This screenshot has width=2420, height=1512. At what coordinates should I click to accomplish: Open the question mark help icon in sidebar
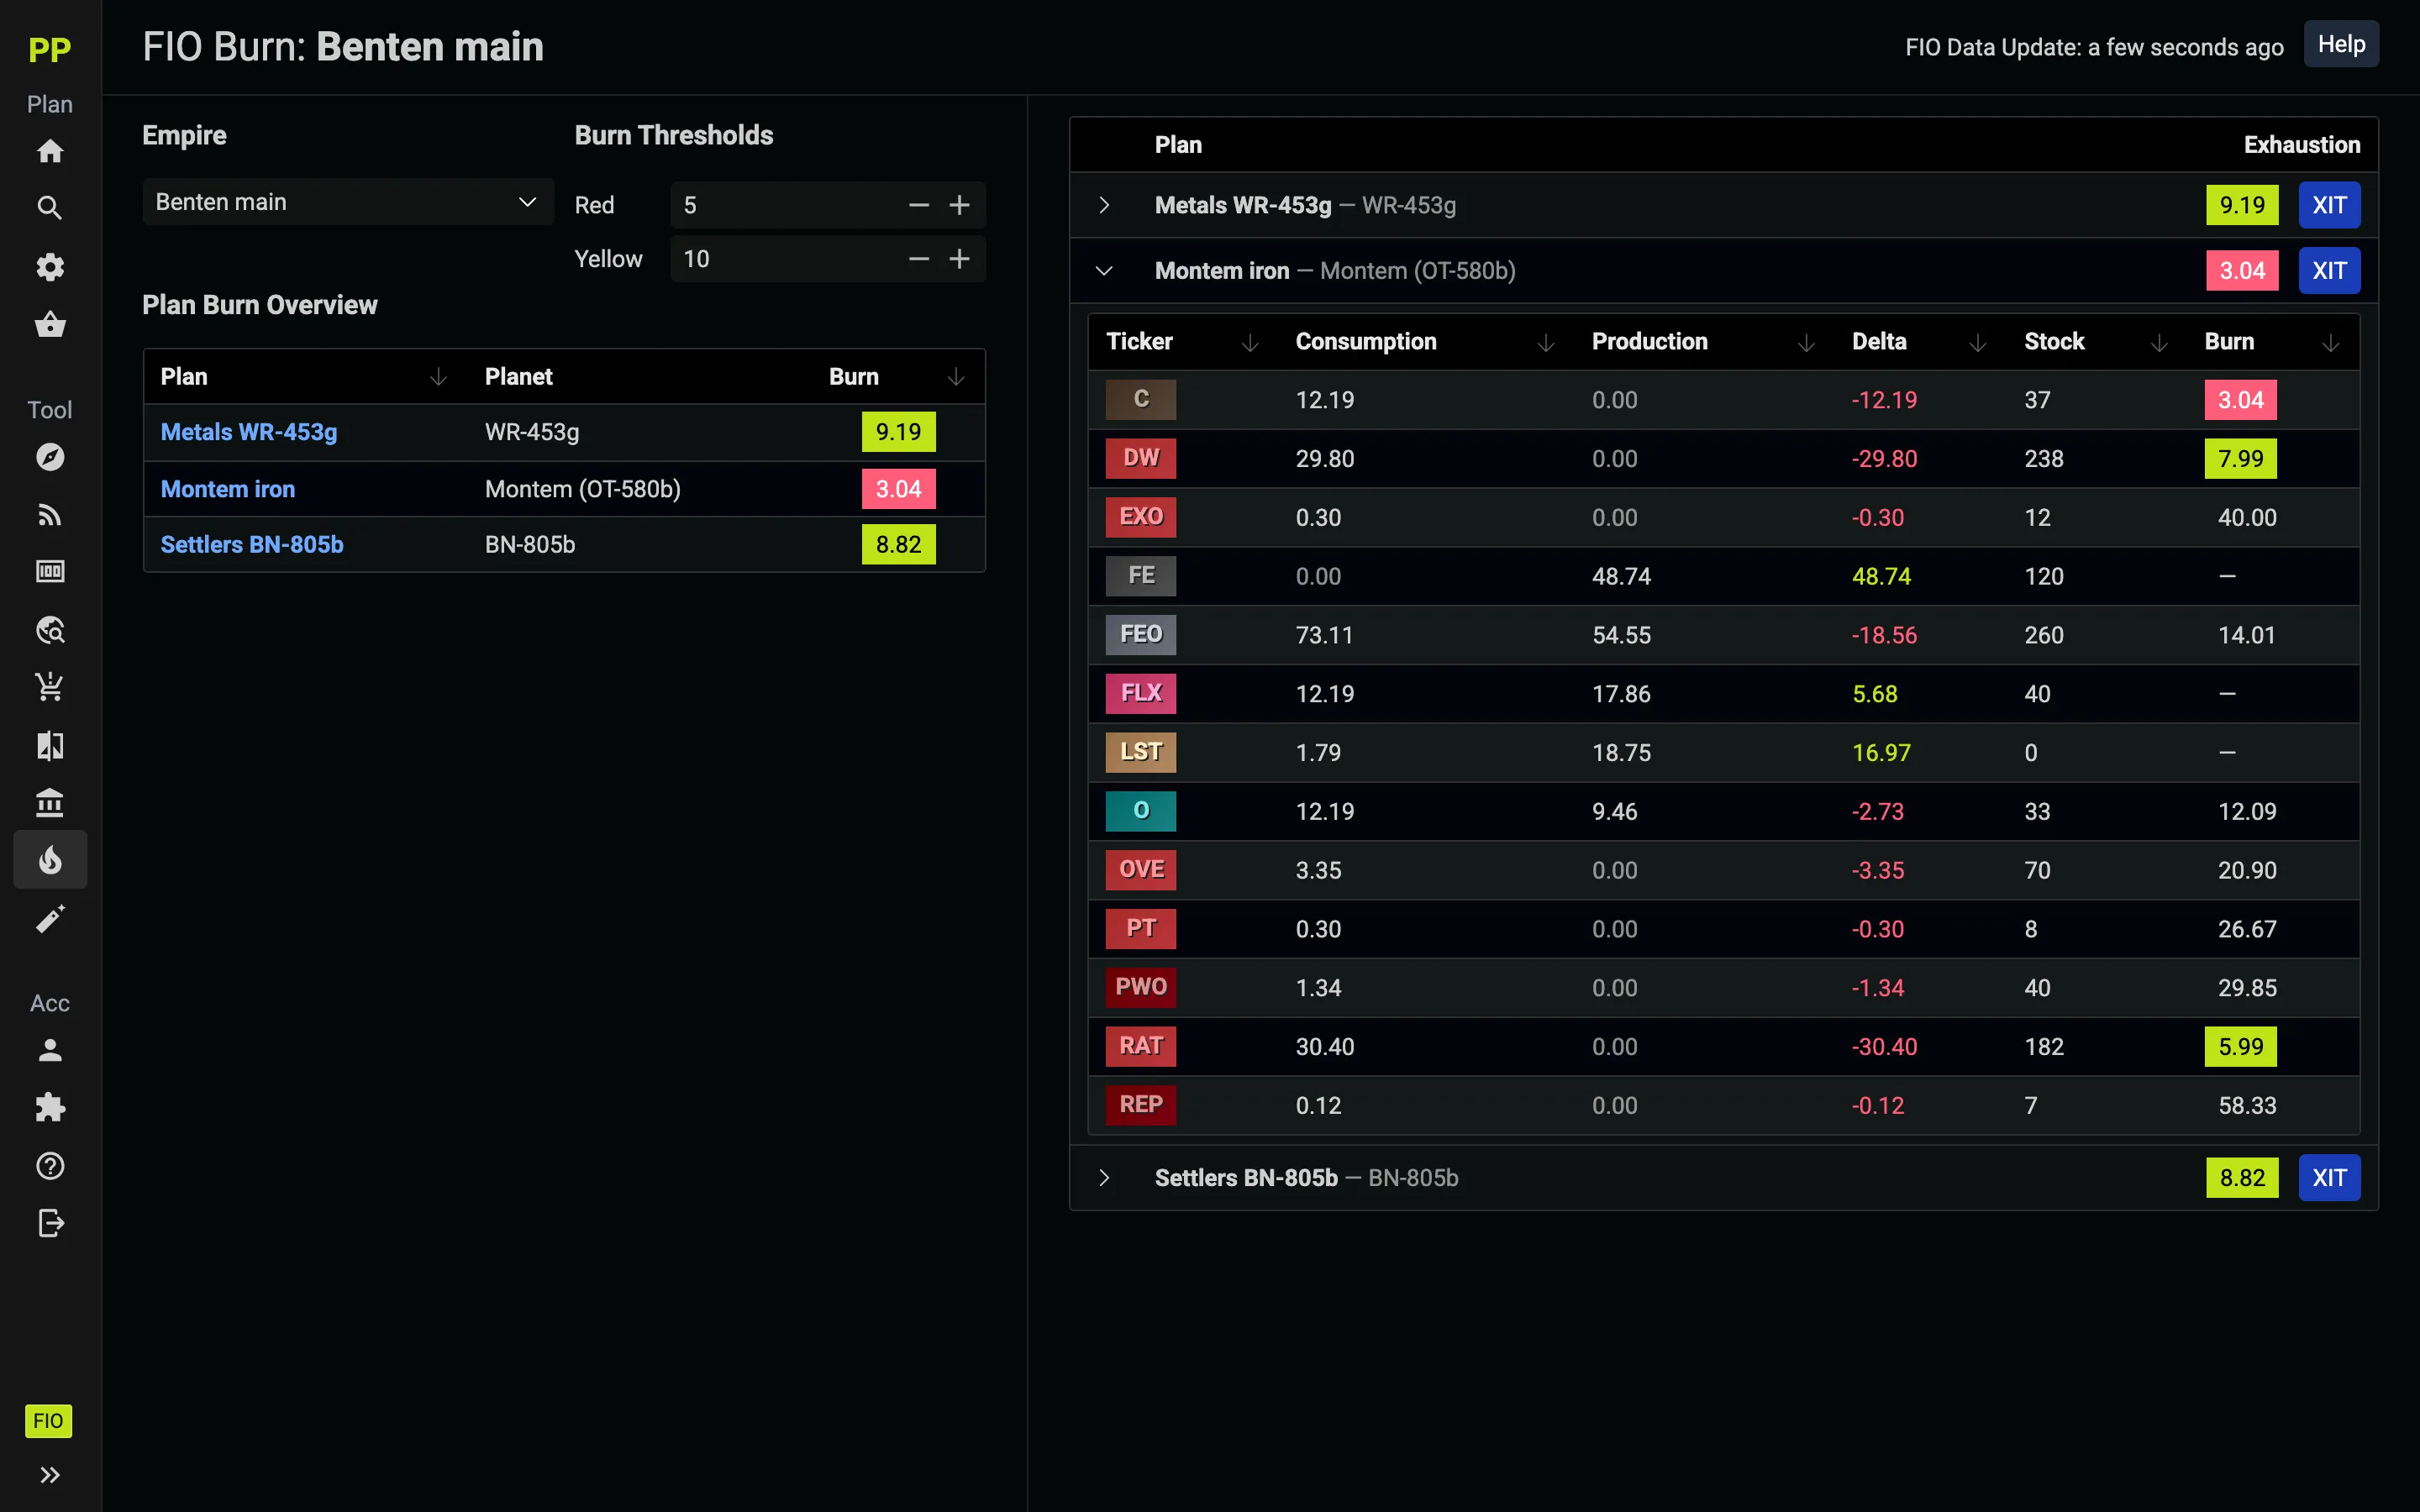[x=50, y=1166]
